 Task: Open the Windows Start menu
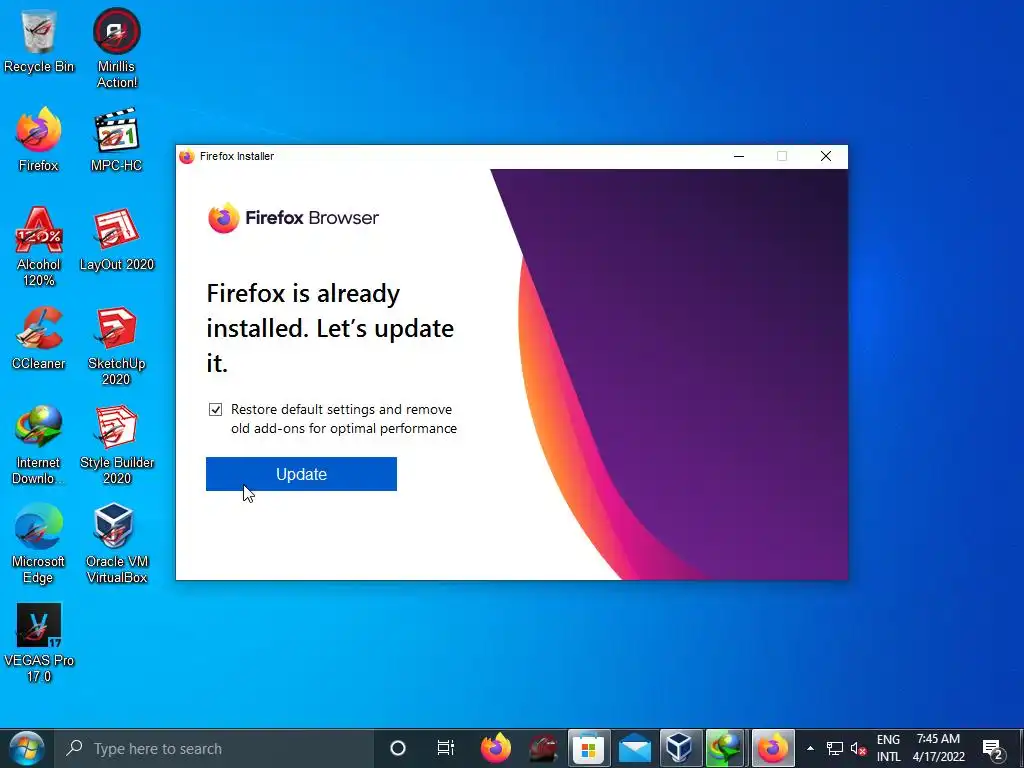[27, 748]
